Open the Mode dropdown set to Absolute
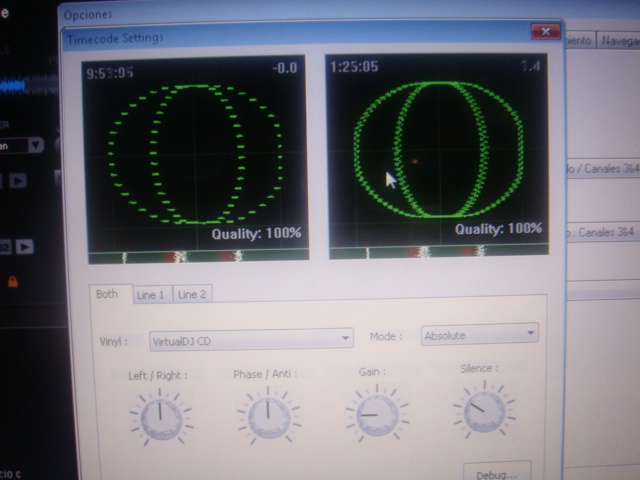 (x=480, y=335)
